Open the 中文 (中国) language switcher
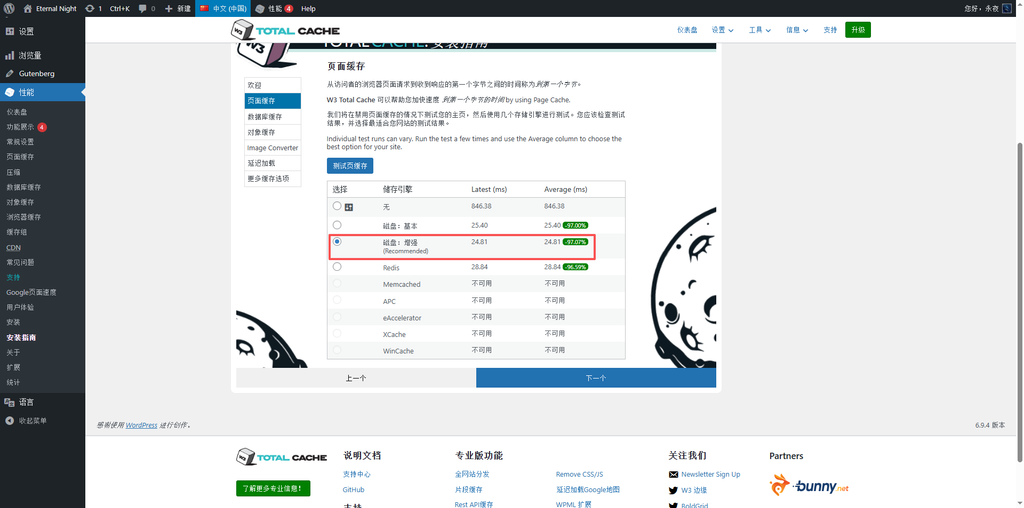 223,8
